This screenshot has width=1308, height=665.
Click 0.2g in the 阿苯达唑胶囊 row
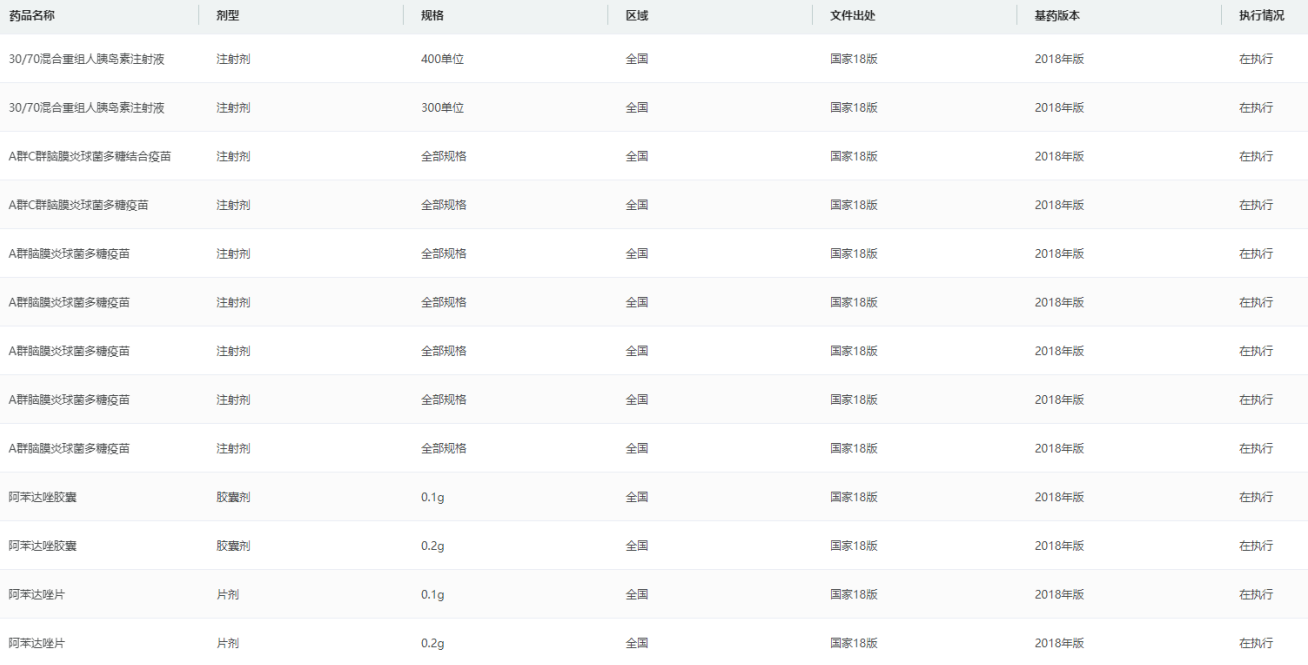pos(432,546)
